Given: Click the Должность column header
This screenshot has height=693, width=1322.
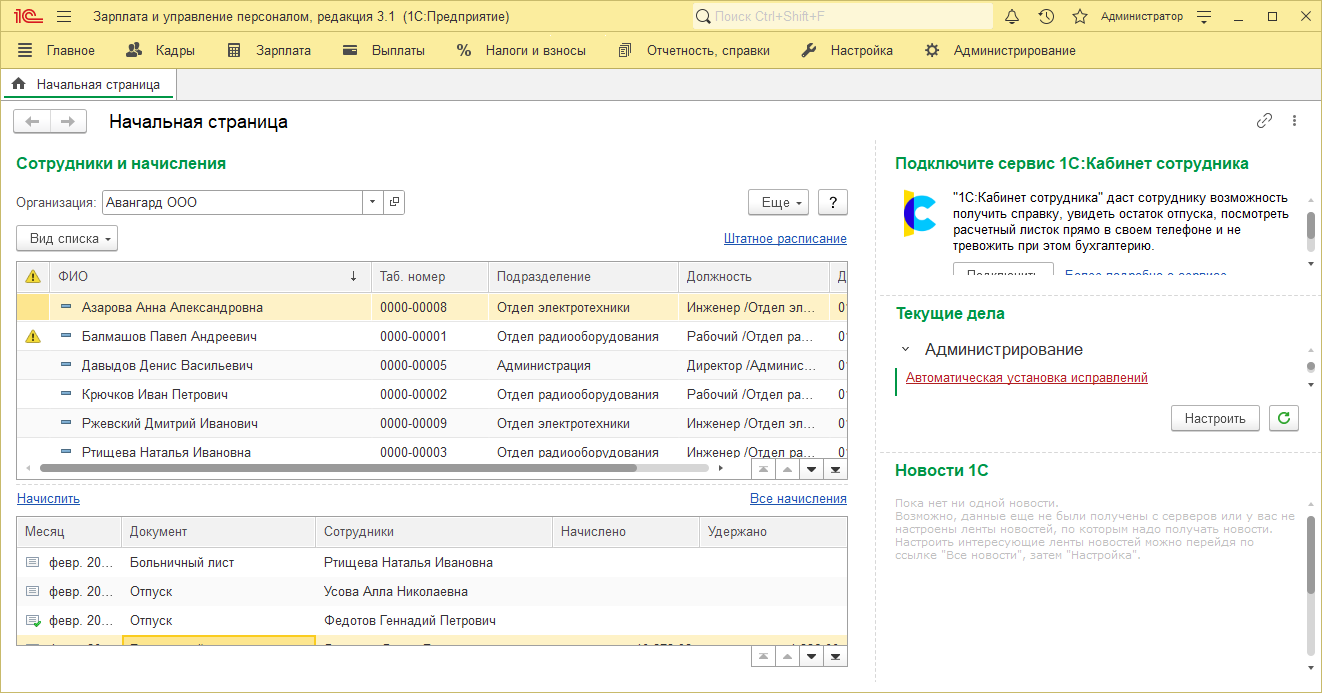Looking at the screenshot, I should [753, 277].
